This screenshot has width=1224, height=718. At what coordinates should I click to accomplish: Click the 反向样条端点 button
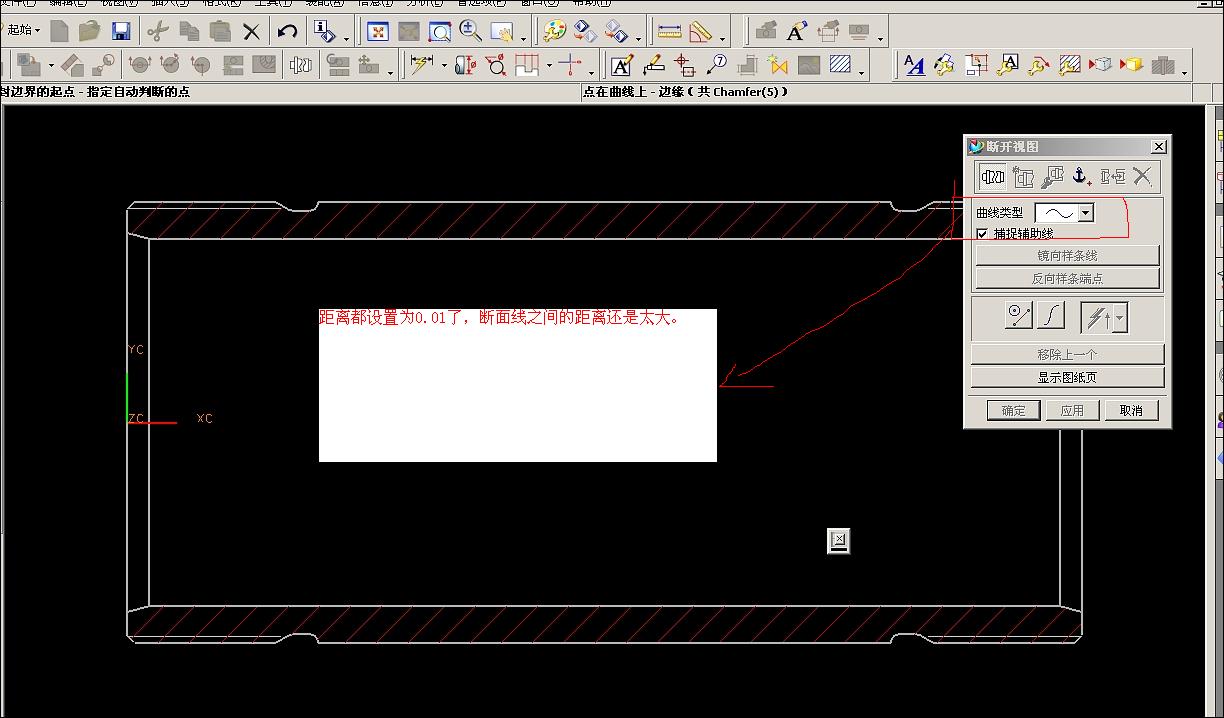tap(1067, 279)
